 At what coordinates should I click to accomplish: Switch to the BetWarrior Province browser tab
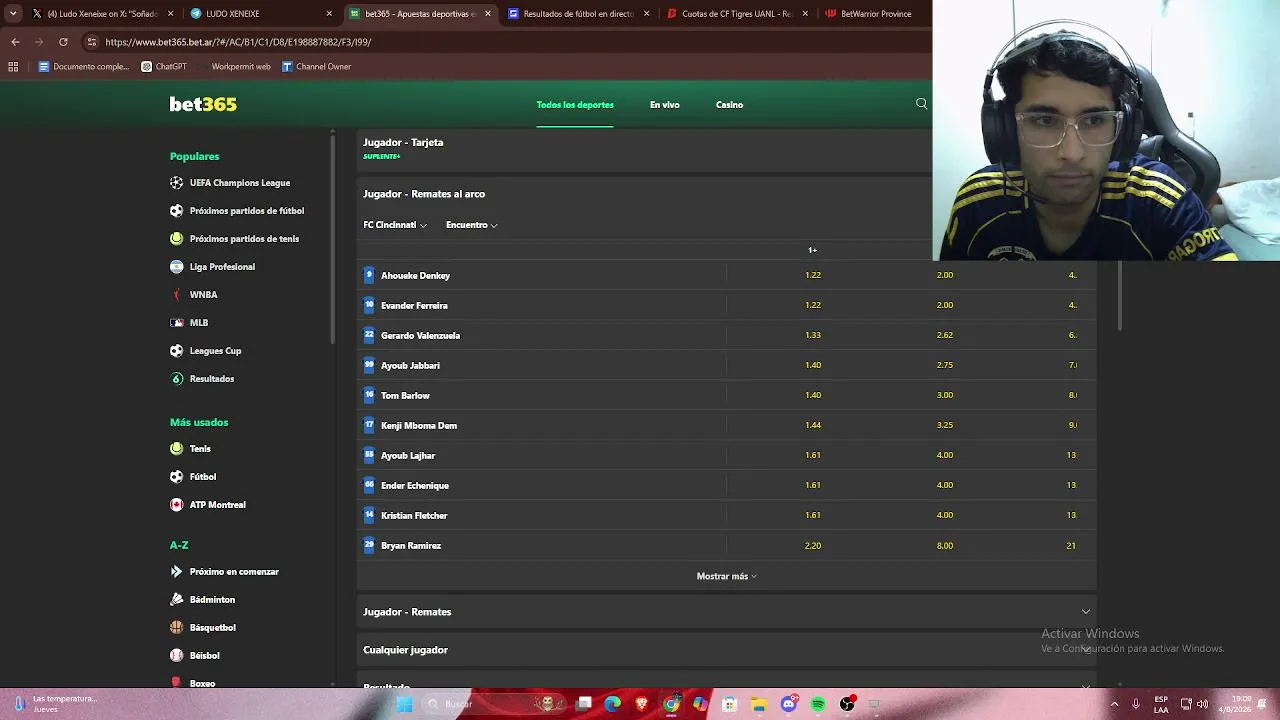[873, 14]
